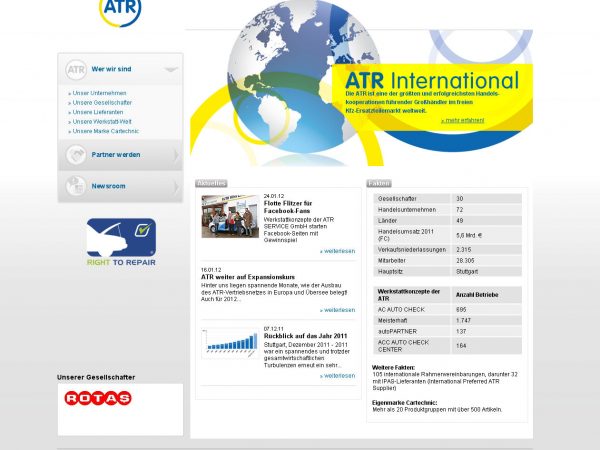
Task: Expand Partner werden with its arrow
Action: click(176, 155)
